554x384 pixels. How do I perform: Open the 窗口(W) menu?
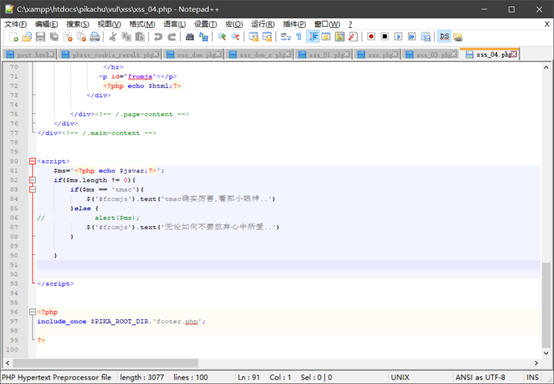pyautogui.click(x=327, y=24)
